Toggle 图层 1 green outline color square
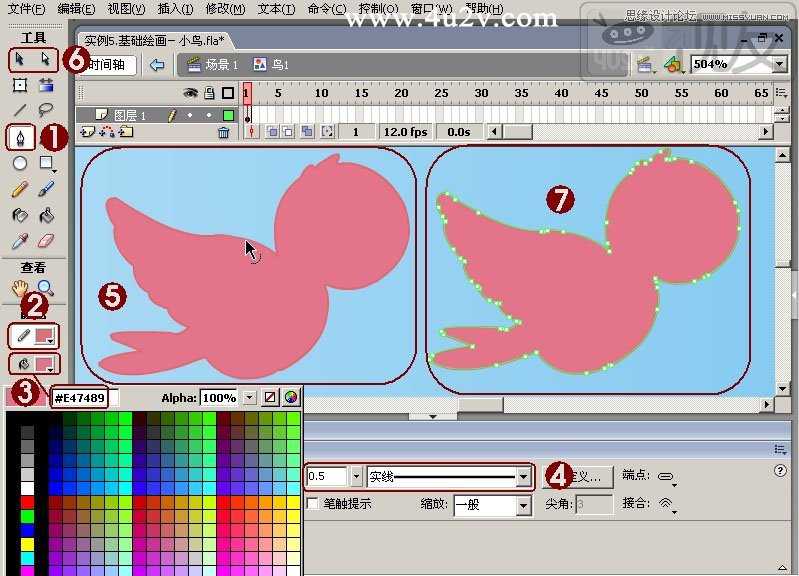The width and height of the screenshot is (799, 576). 228,116
